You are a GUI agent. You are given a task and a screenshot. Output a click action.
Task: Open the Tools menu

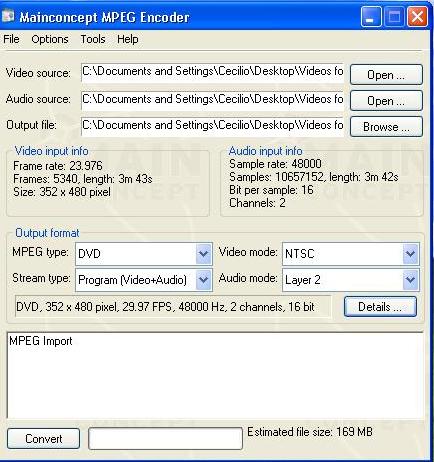93,39
